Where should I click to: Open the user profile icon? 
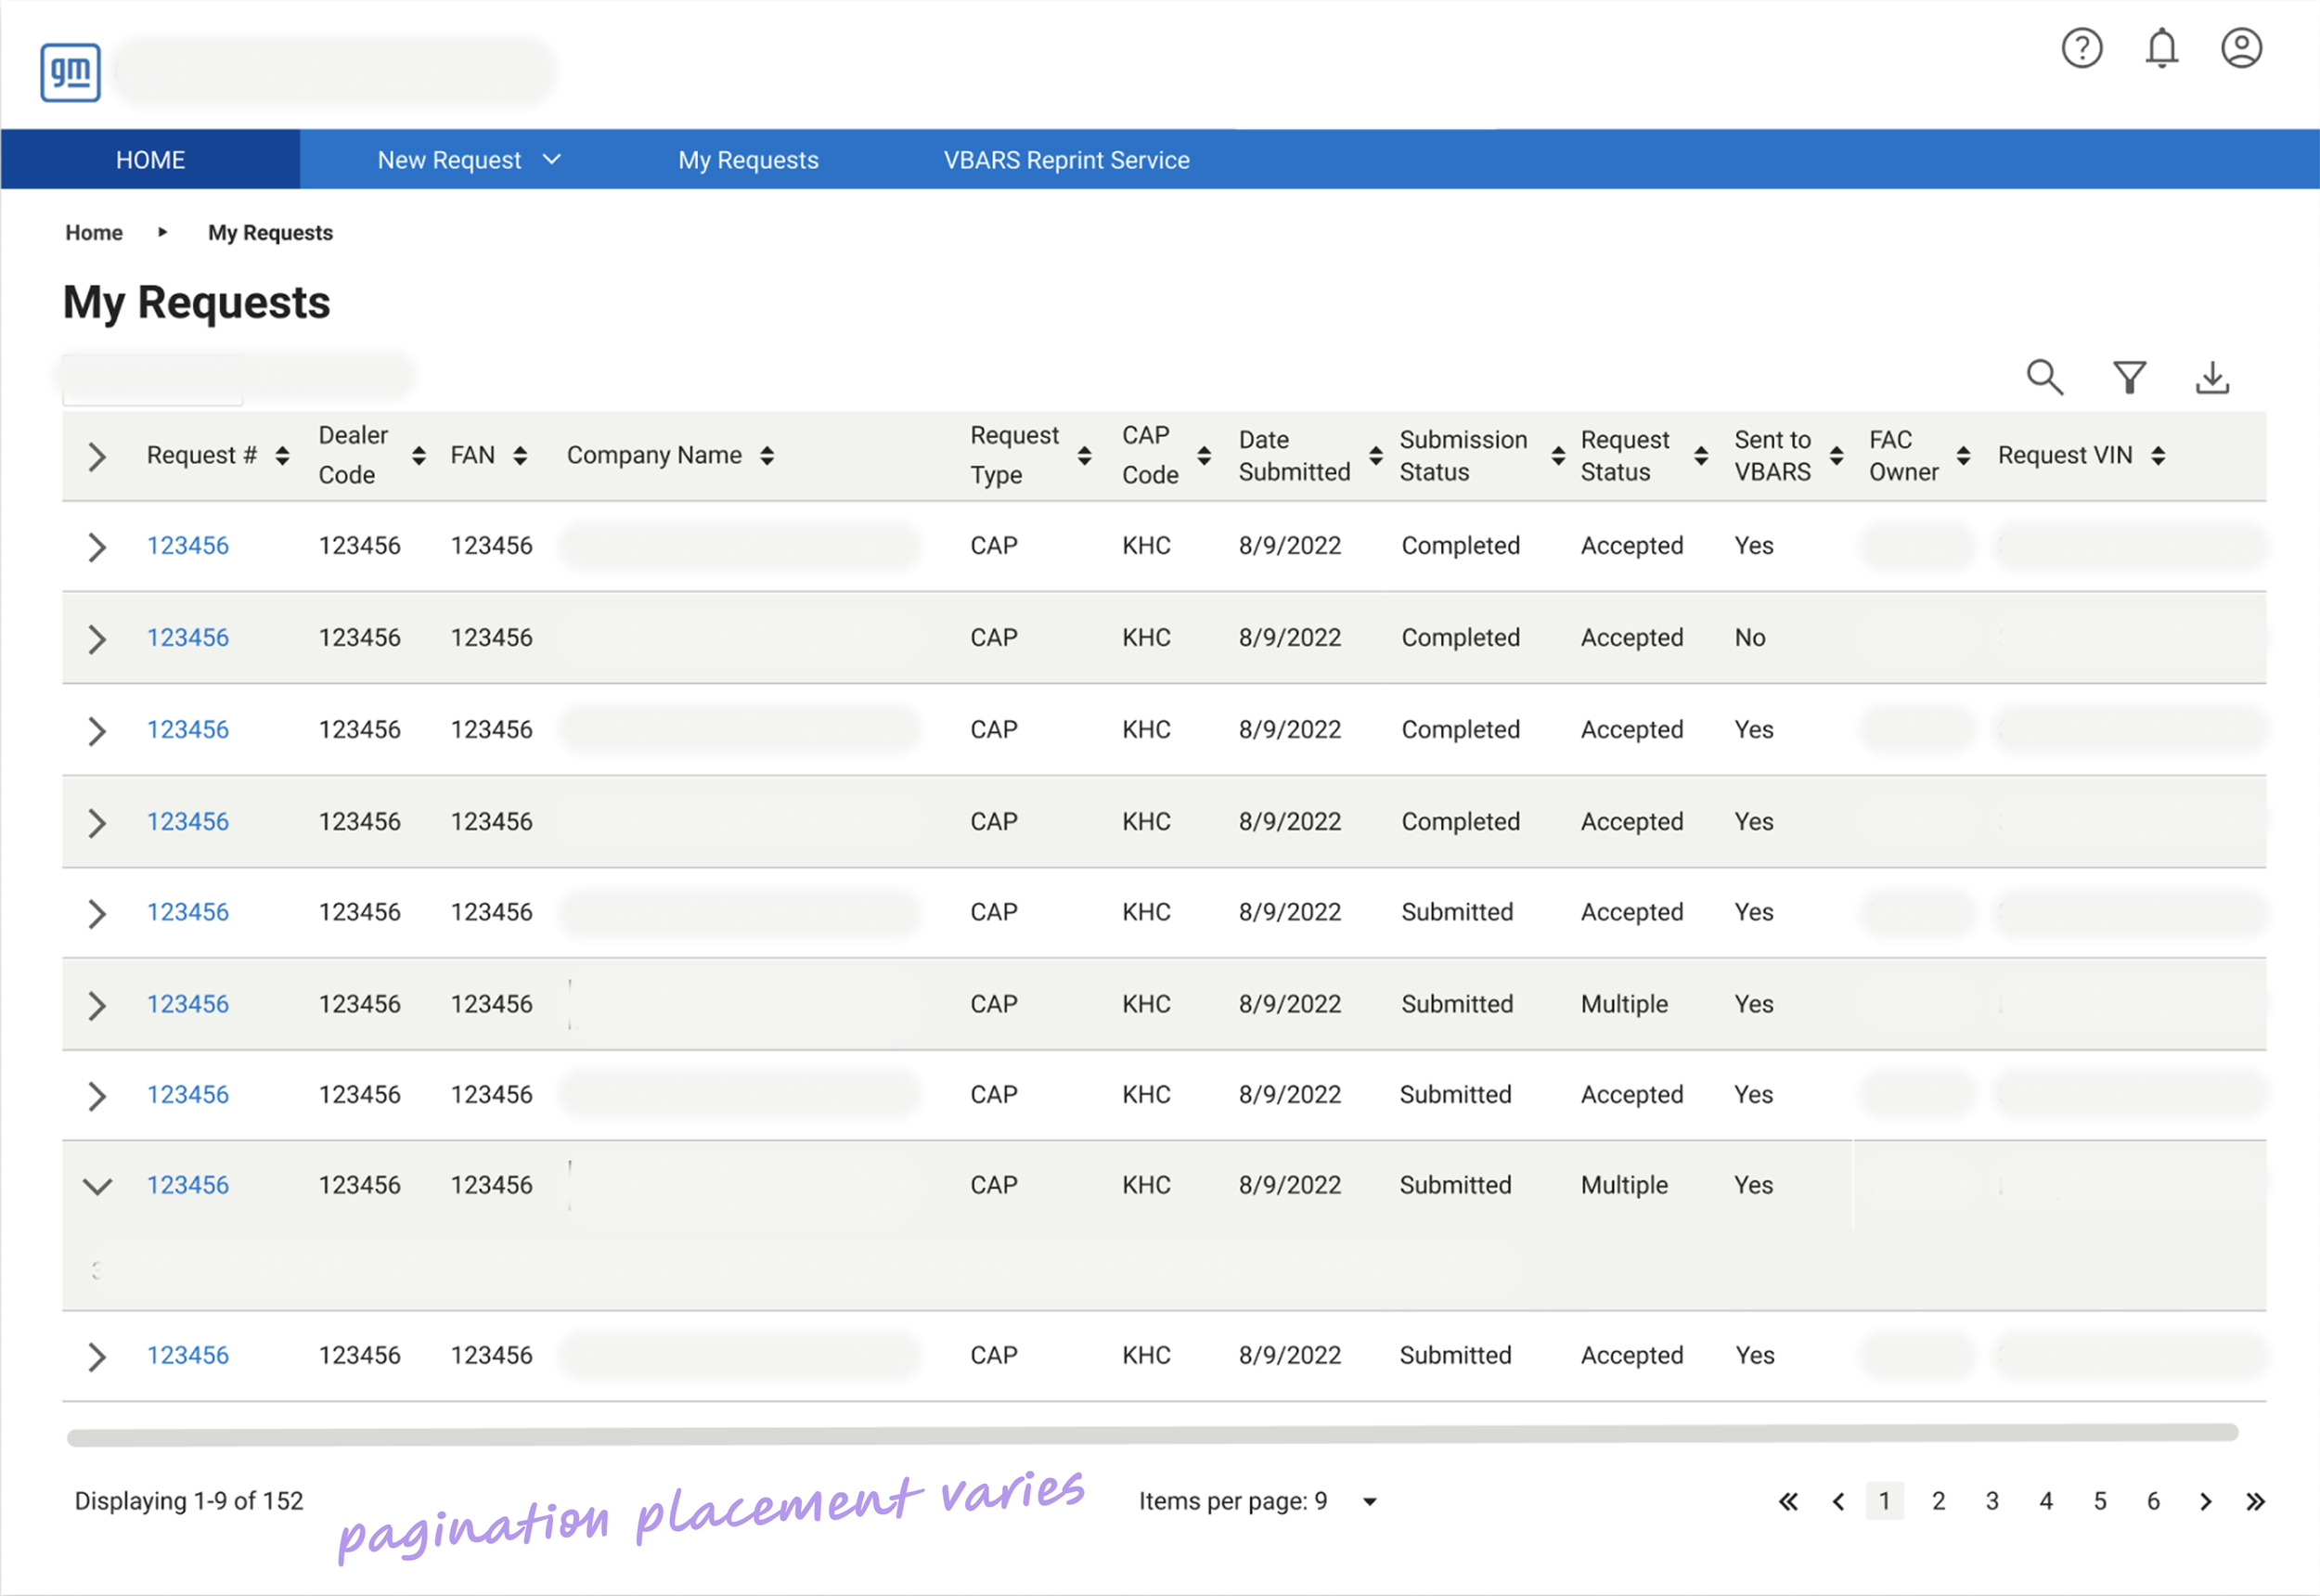2241,48
